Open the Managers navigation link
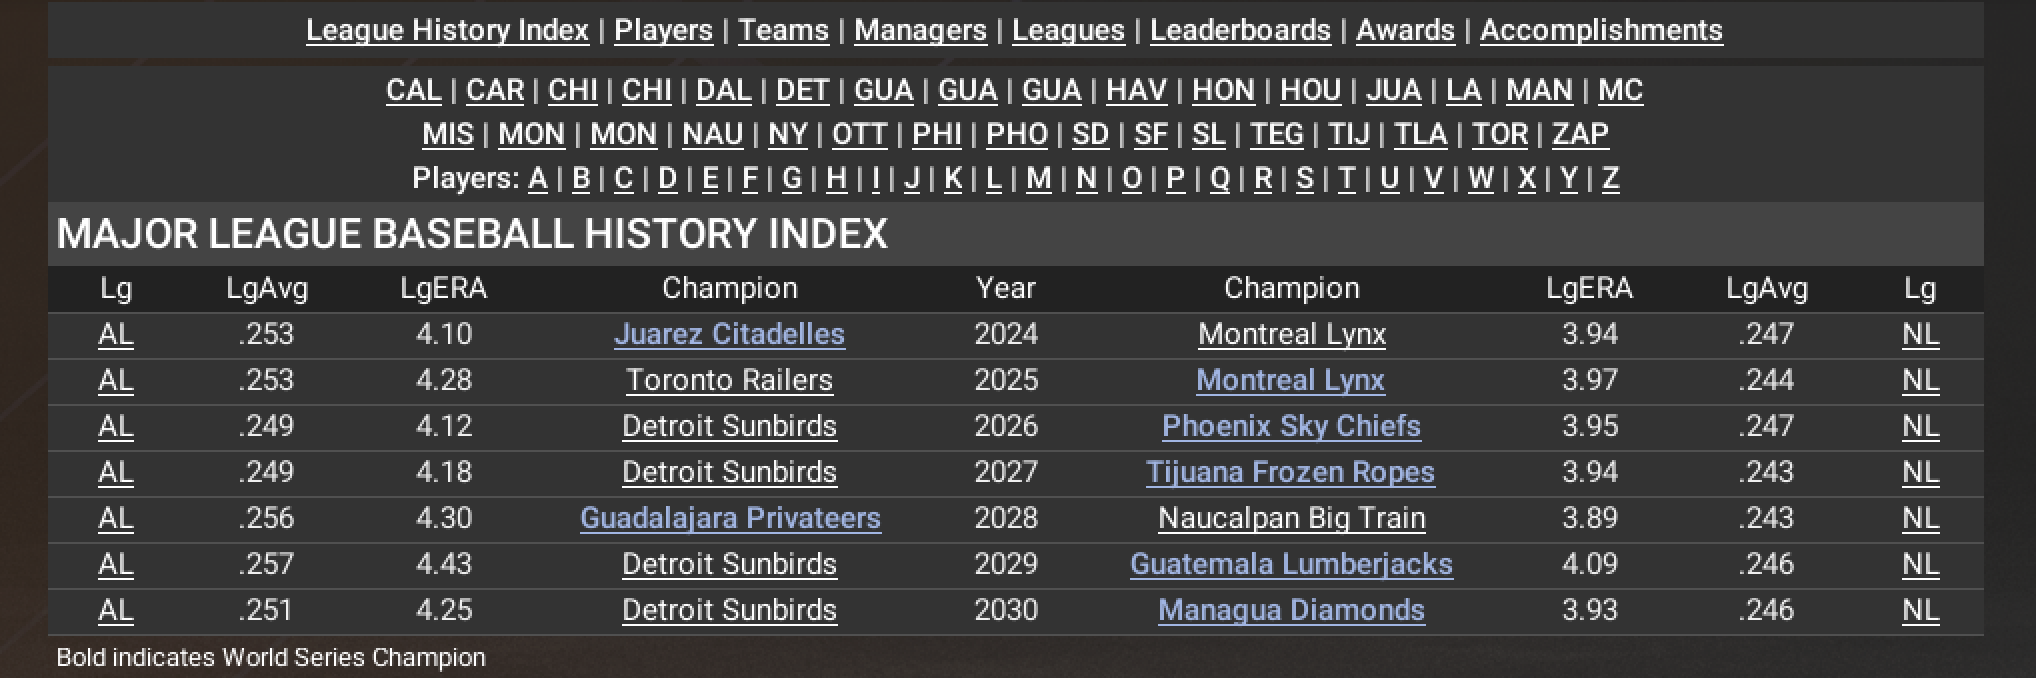The width and height of the screenshot is (2036, 678). [x=920, y=30]
